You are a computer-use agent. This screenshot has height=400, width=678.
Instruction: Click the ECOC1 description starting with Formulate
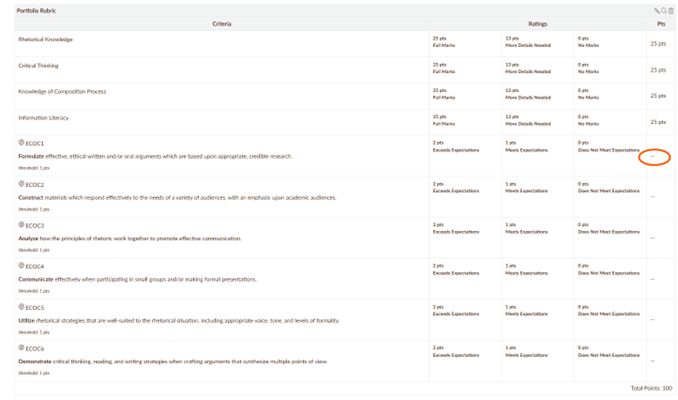[x=155, y=157]
